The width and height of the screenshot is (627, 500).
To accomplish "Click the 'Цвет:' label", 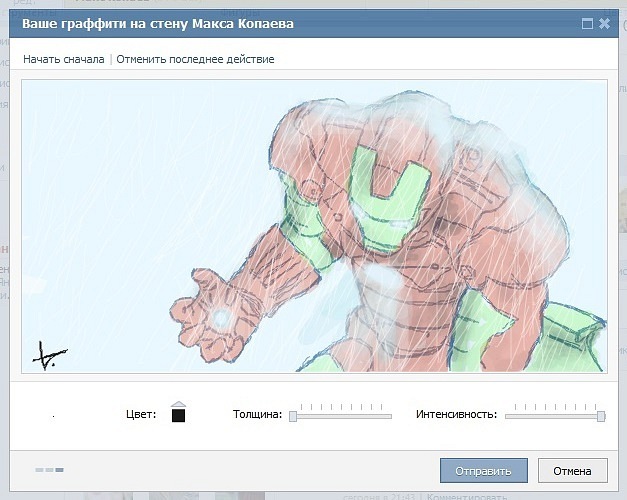I will [x=141, y=414].
